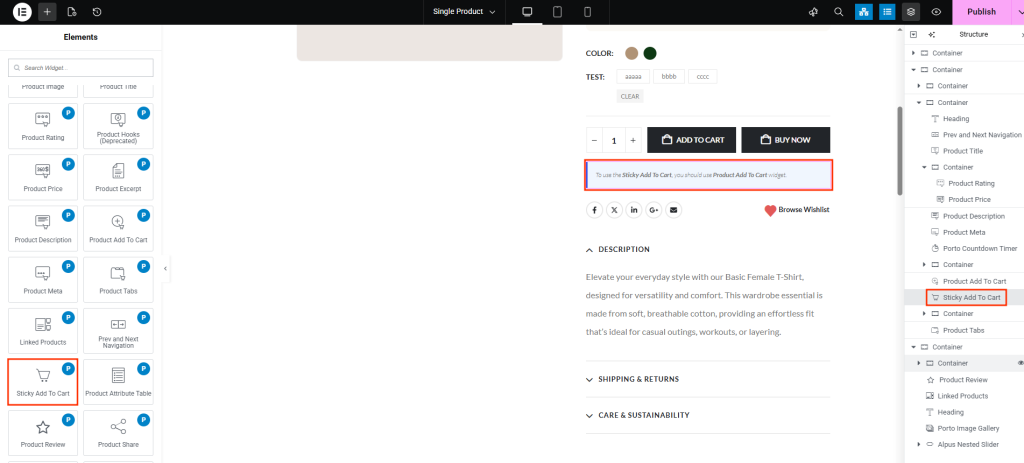Expand the first Container in Structure tree

(913, 53)
